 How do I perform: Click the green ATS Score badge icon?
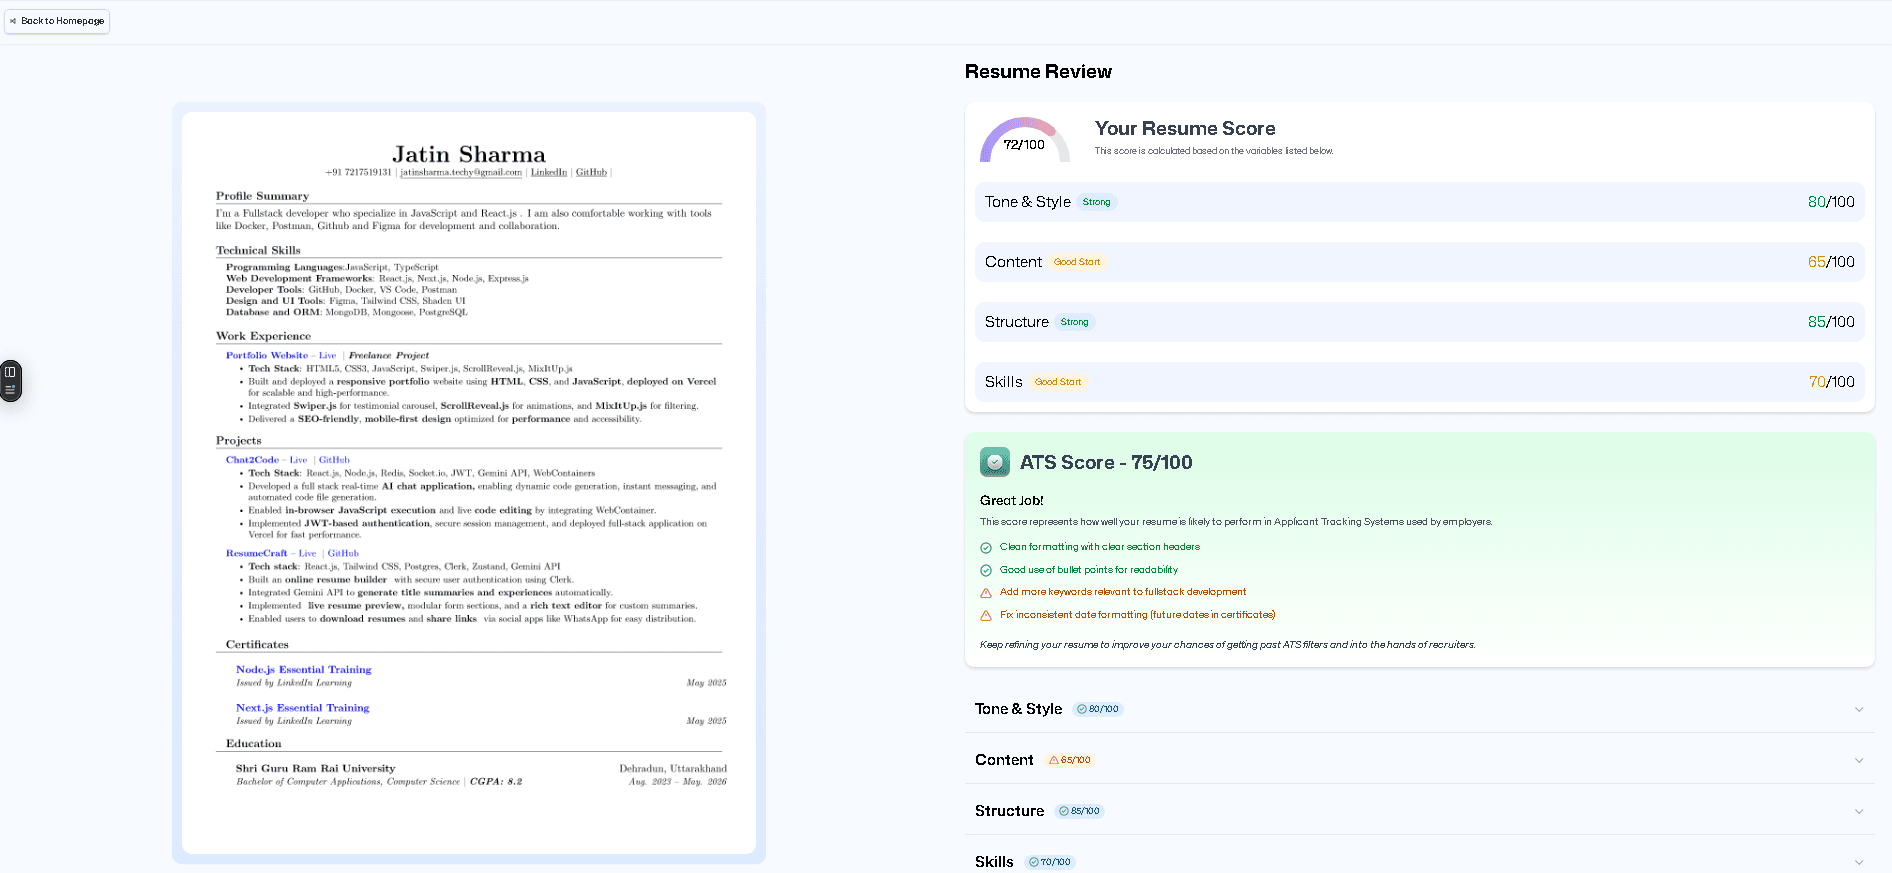coord(994,462)
